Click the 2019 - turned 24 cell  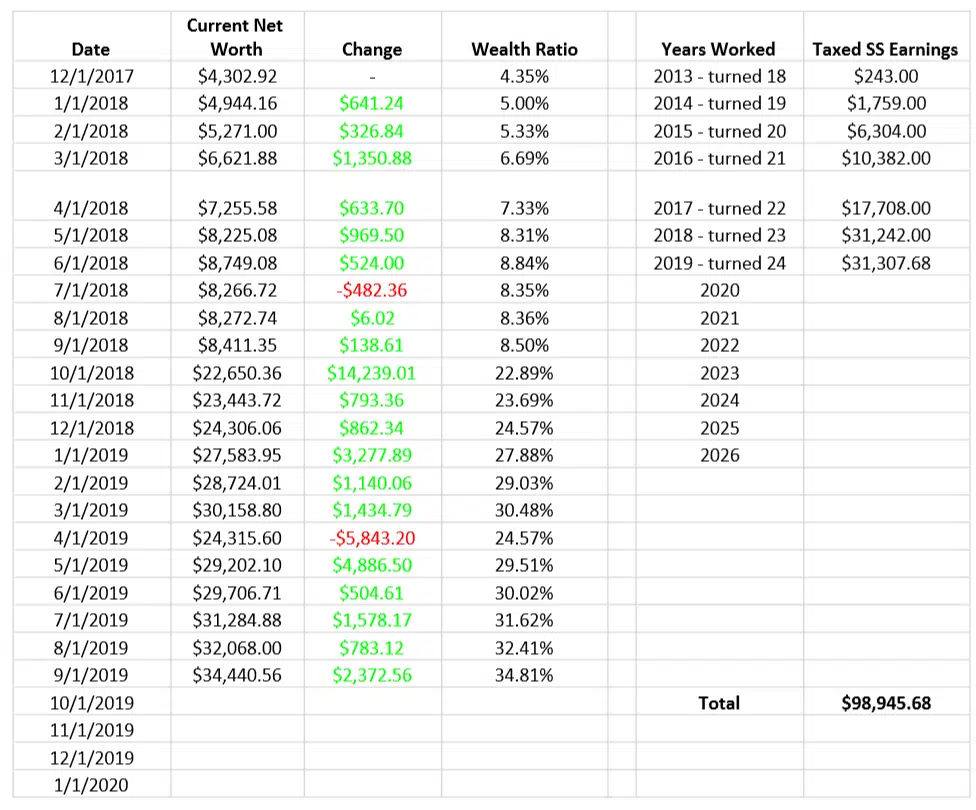point(719,263)
